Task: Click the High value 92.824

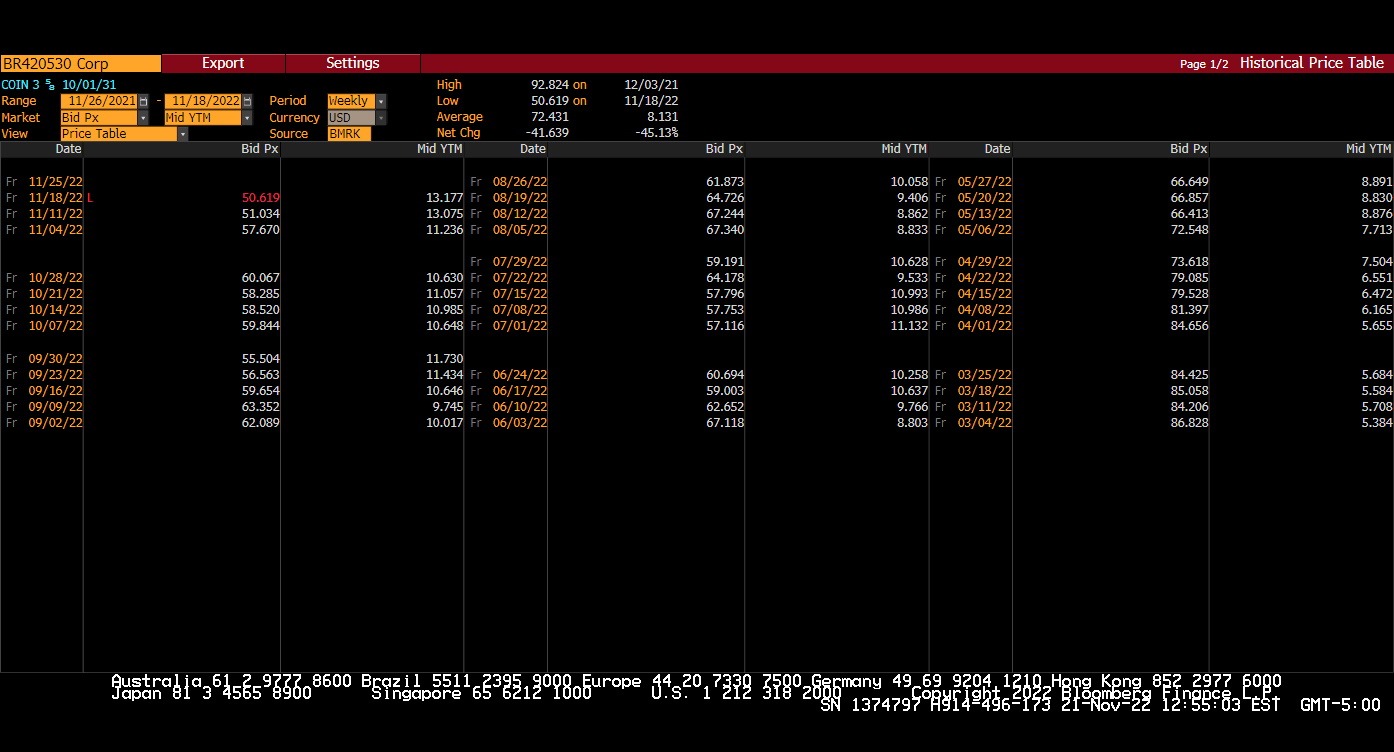Action: (550, 85)
